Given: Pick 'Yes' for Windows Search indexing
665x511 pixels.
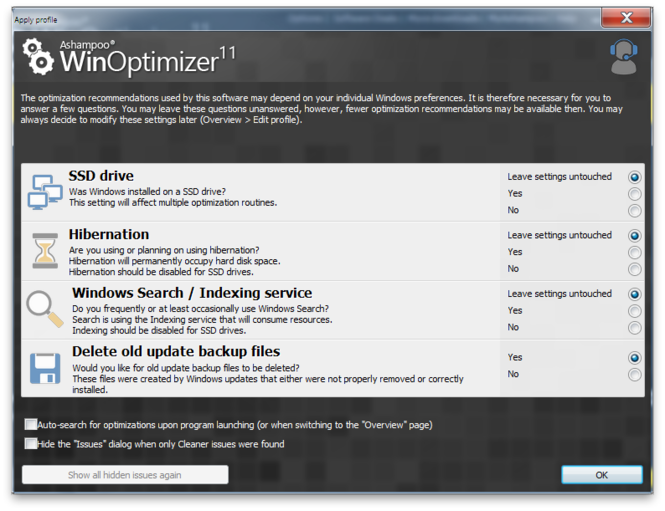Looking at the screenshot, I should (x=634, y=311).
